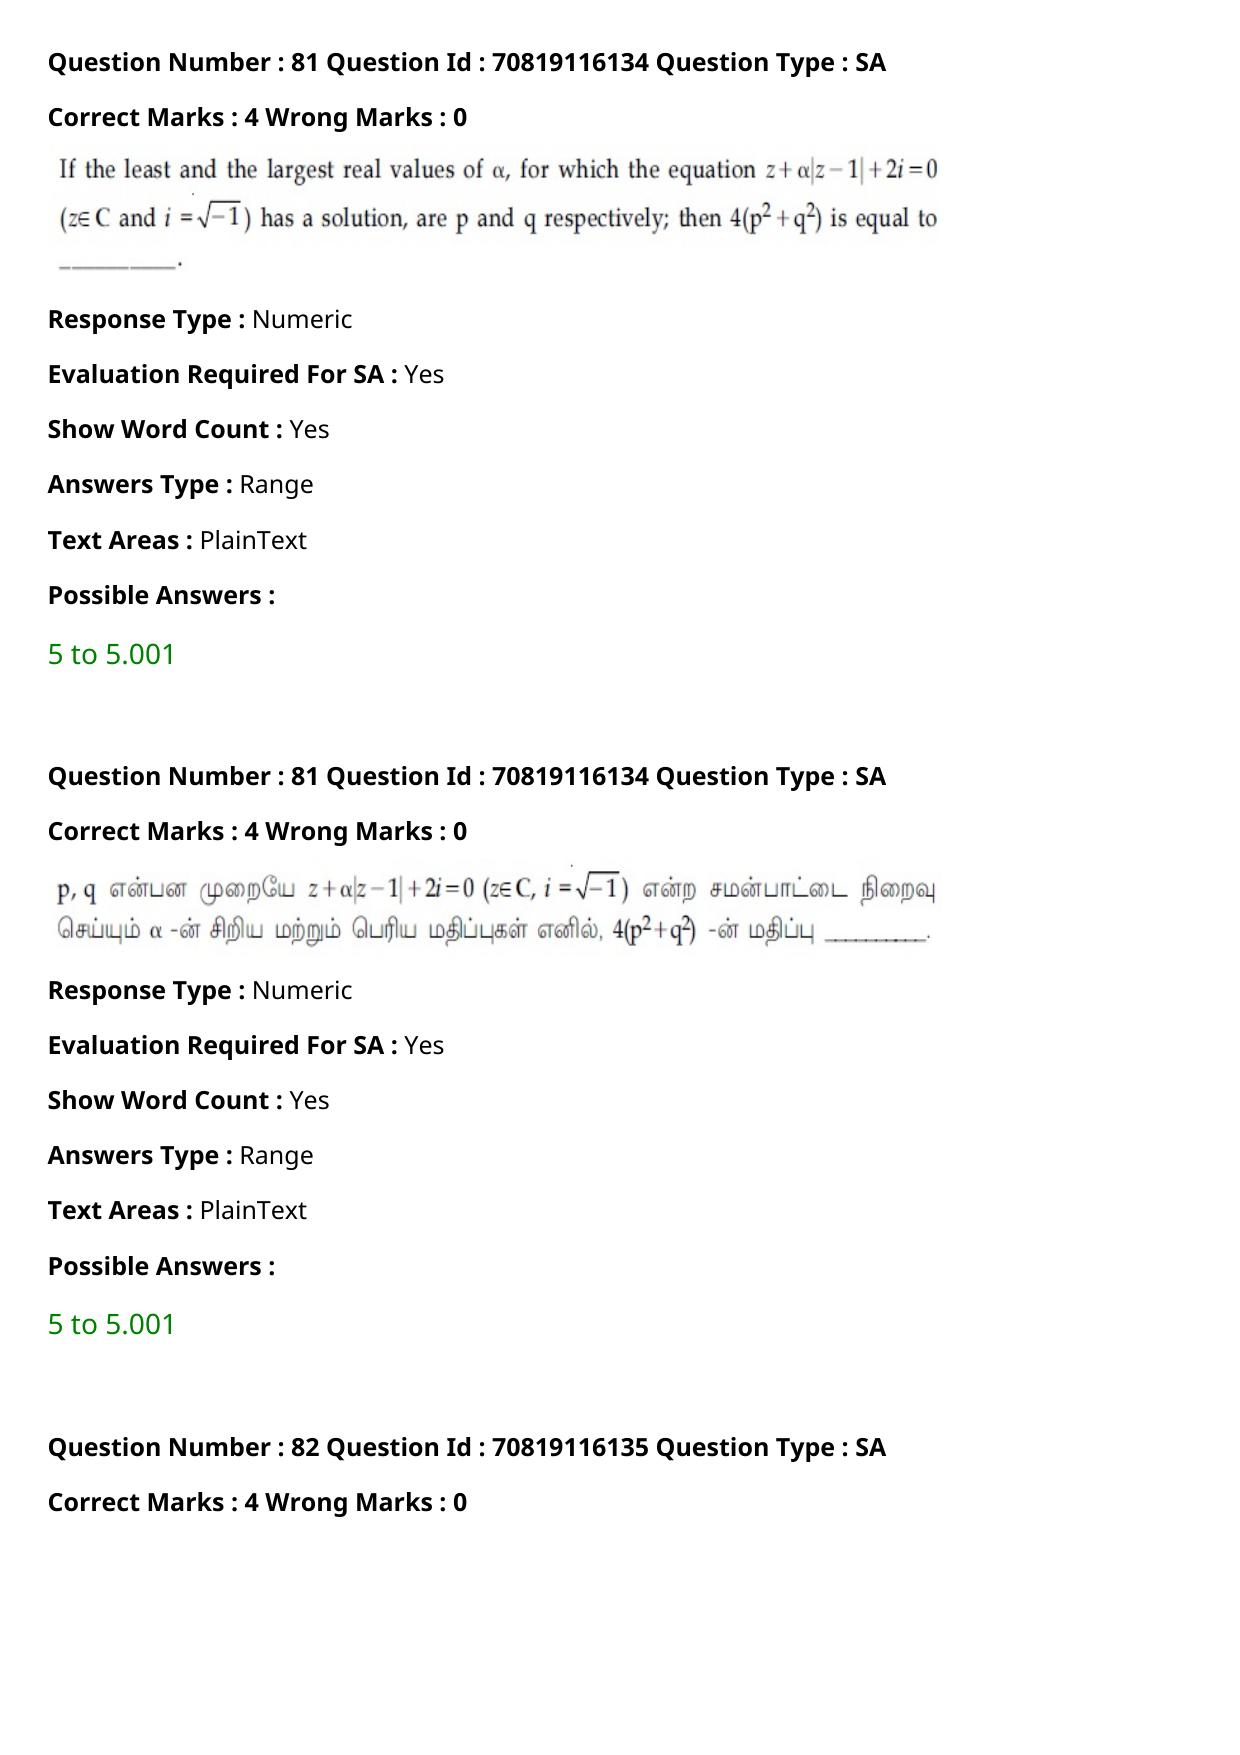1240x1755 pixels.
Task: Click first 'Show Word Count : Yes' line
Action: point(188,429)
